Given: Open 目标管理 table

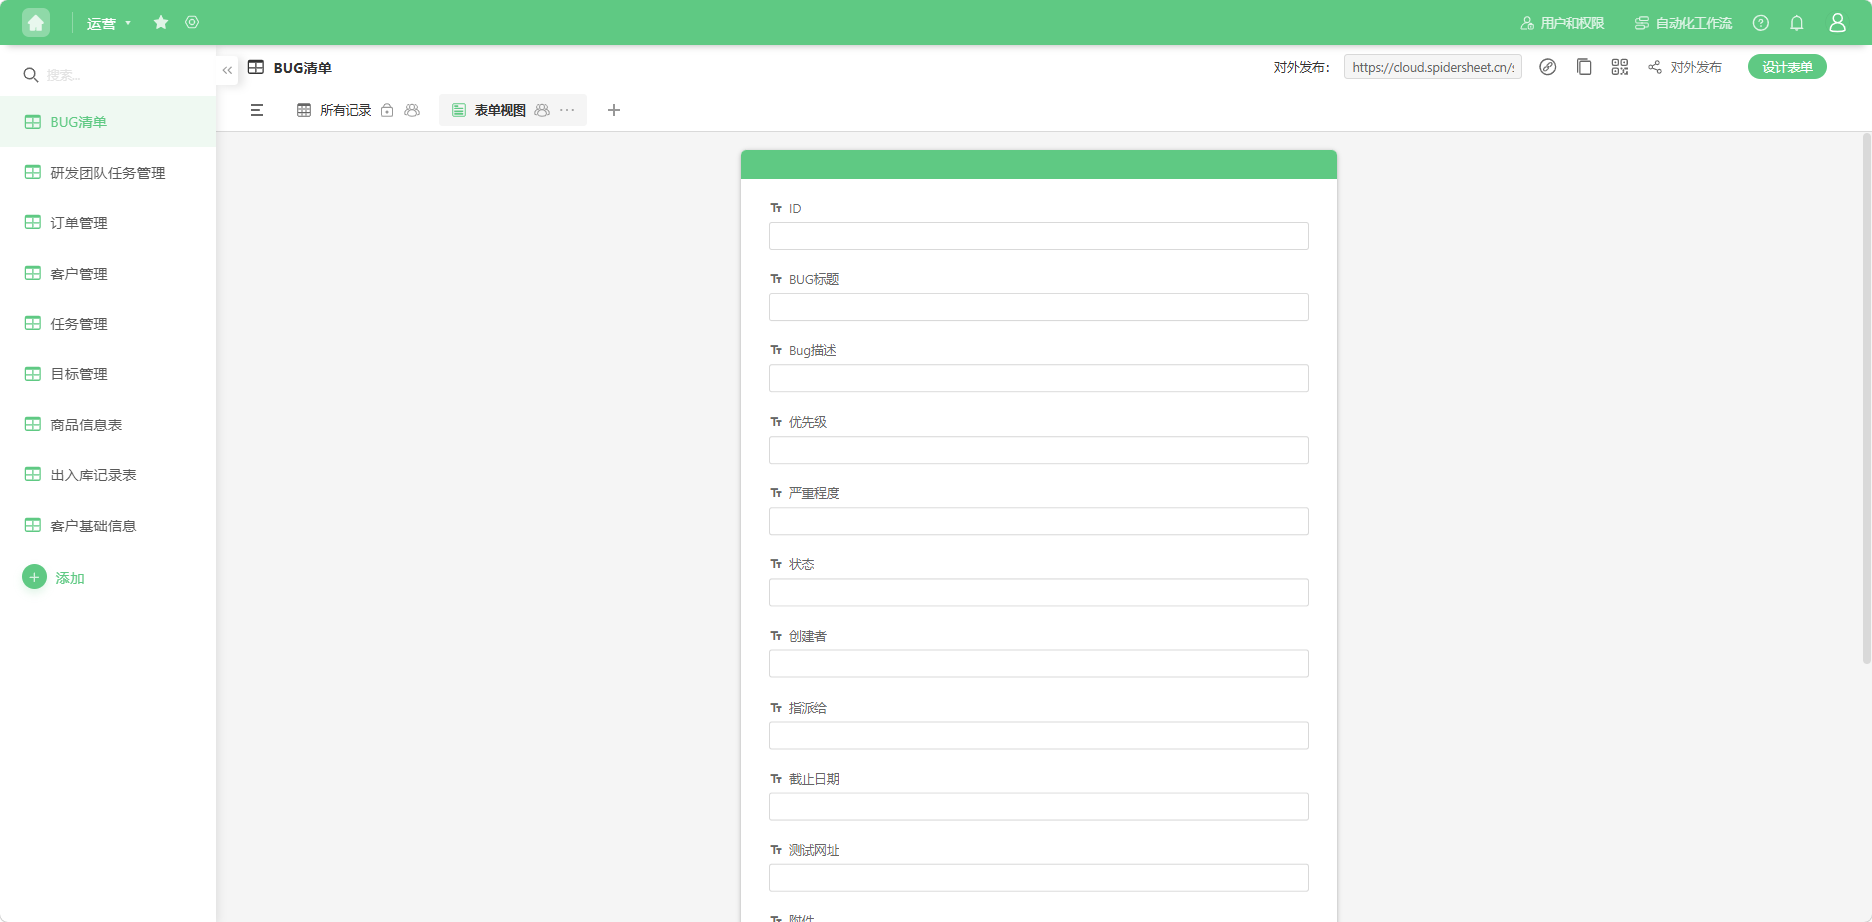Looking at the screenshot, I should (x=108, y=374).
